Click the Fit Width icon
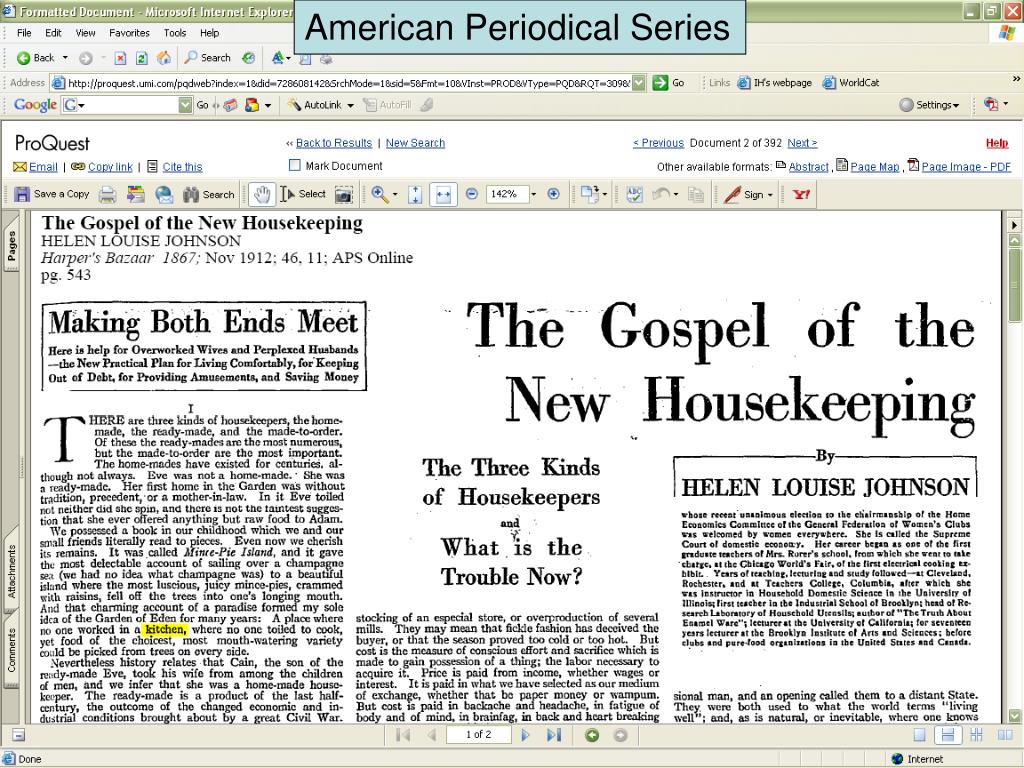 443,194
